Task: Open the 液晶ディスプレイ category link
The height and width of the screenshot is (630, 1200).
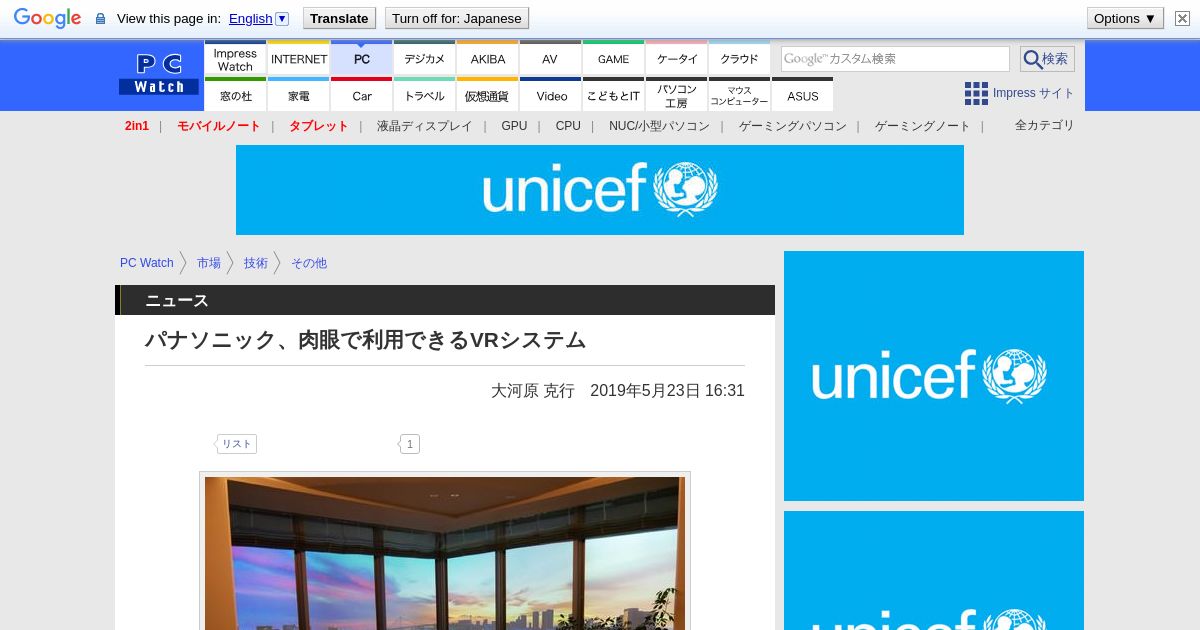Action: point(424,126)
